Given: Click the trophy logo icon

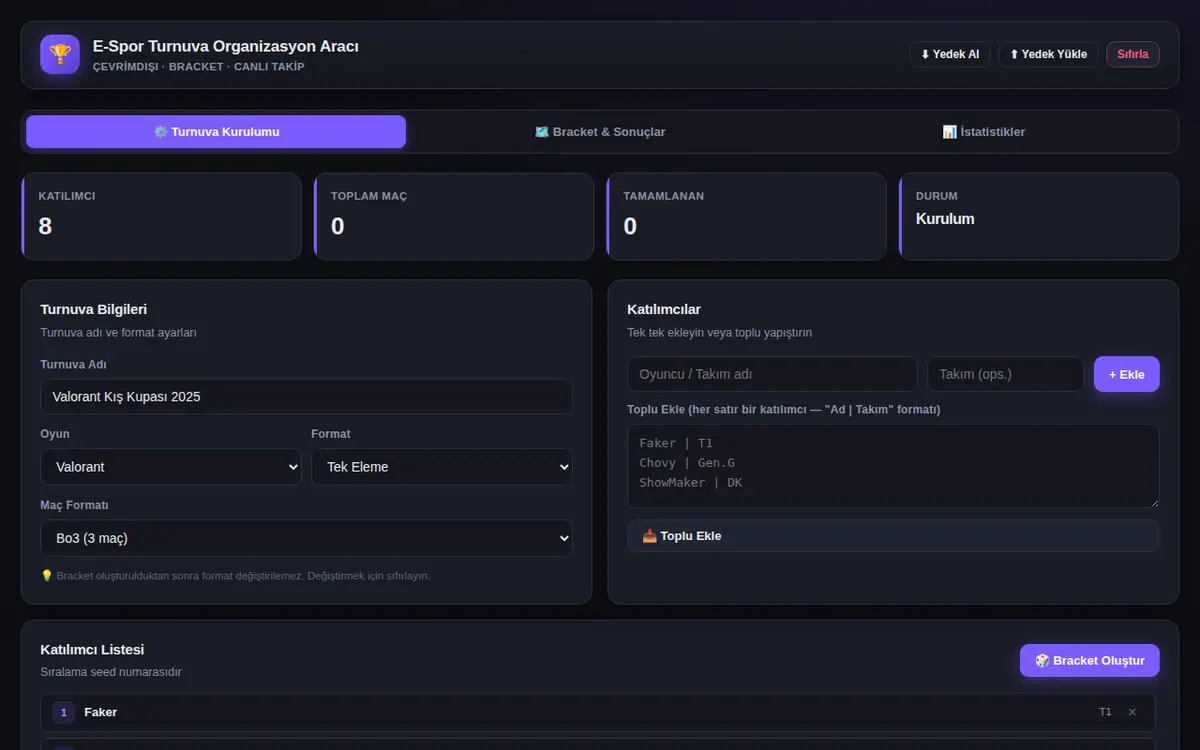Looking at the screenshot, I should tap(60, 54).
